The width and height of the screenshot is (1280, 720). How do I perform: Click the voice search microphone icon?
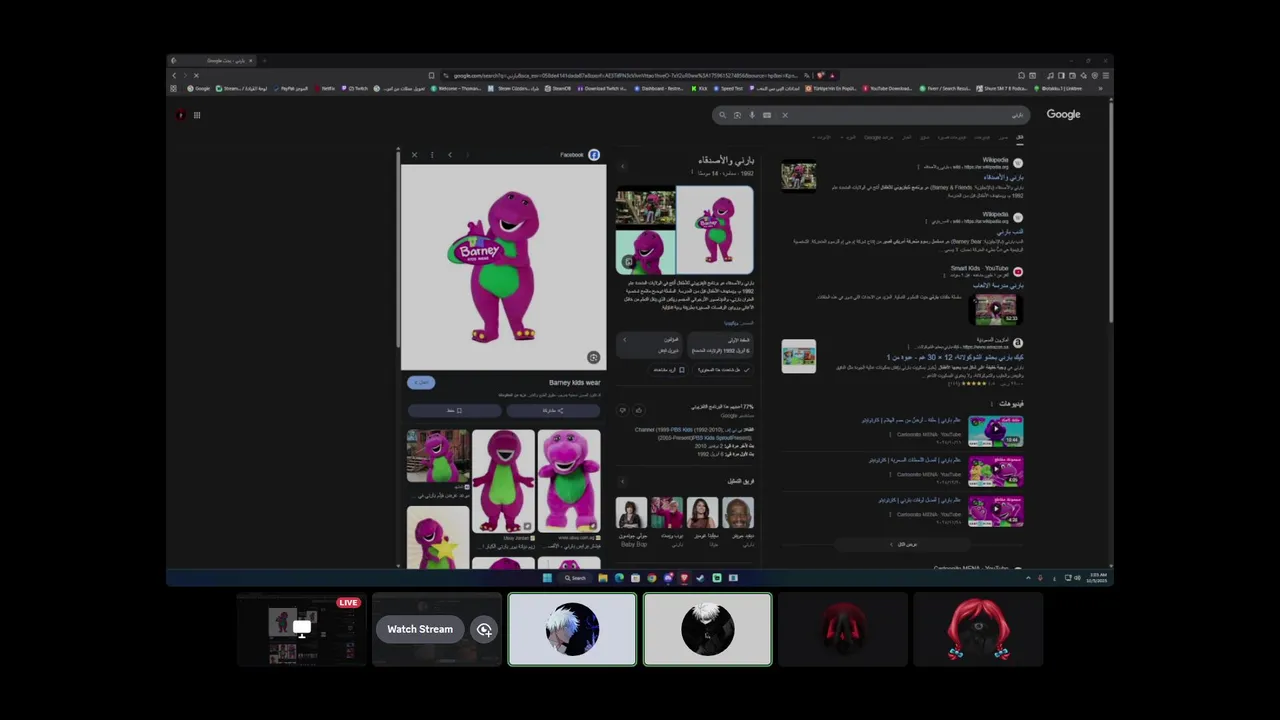point(752,115)
